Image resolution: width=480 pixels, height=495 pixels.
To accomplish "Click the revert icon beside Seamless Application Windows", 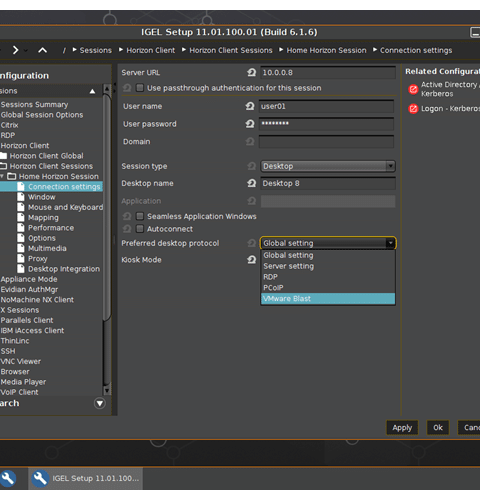I will pos(127,216).
